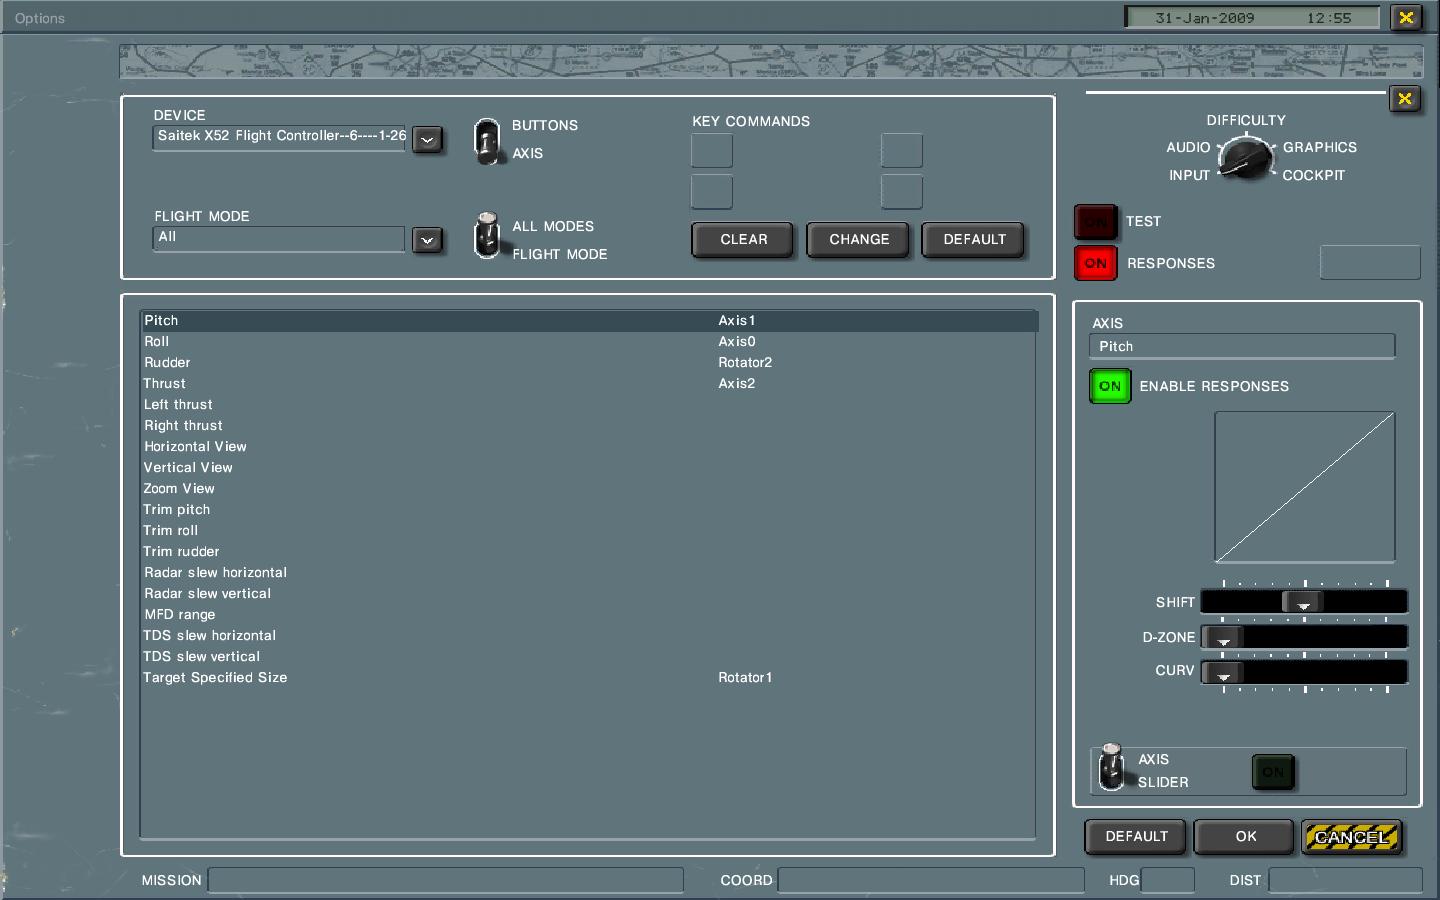The image size is (1440, 900).
Task: Click the response curve graph
Action: (1304, 487)
